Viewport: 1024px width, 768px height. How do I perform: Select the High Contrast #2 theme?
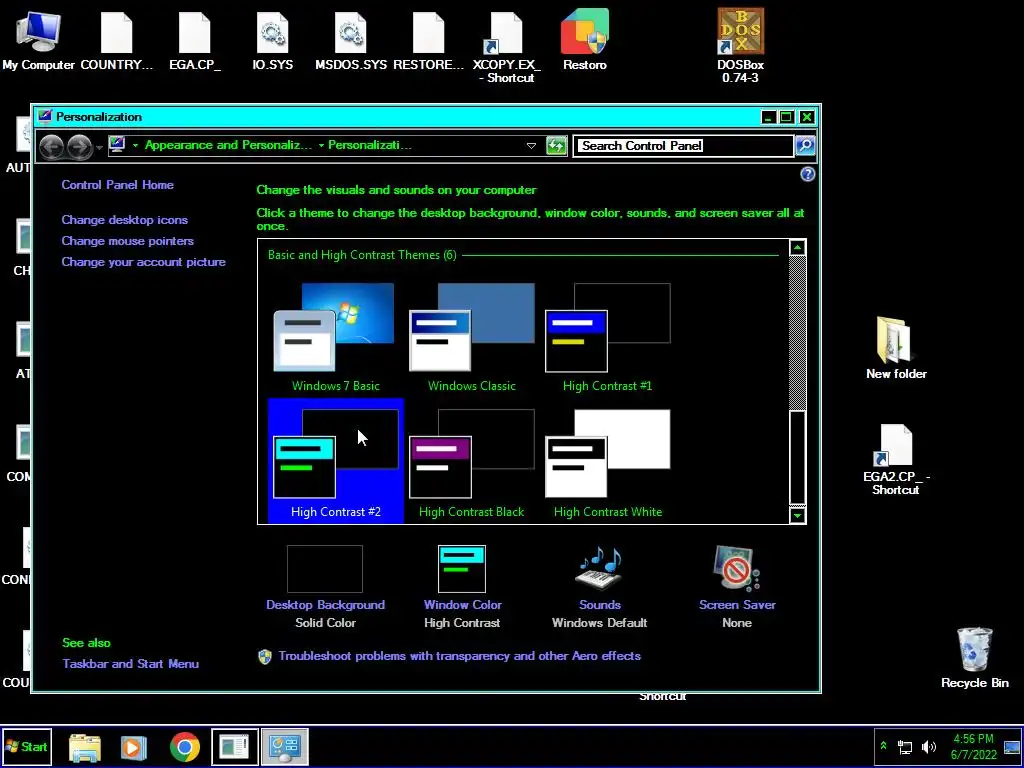click(x=336, y=461)
